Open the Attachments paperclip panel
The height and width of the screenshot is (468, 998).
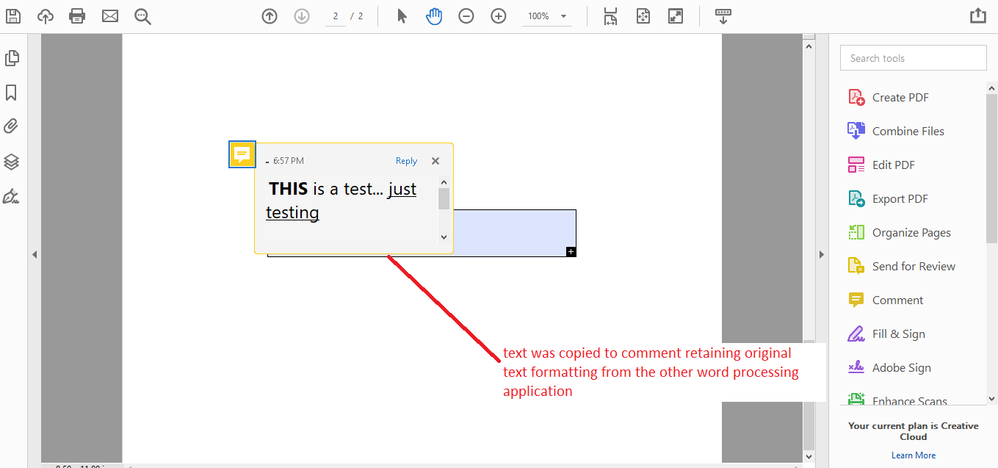tap(11, 126)
